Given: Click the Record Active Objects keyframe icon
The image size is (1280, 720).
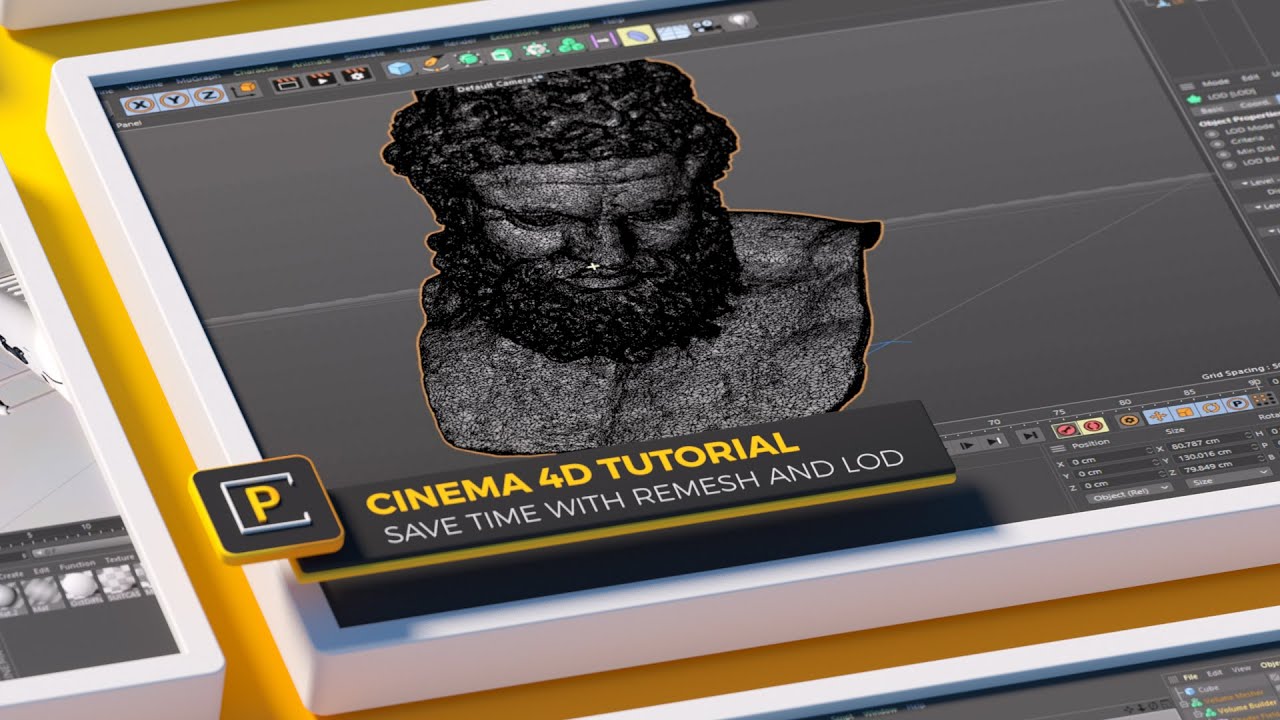Looking at the screenshot, I should [1066, 429].
